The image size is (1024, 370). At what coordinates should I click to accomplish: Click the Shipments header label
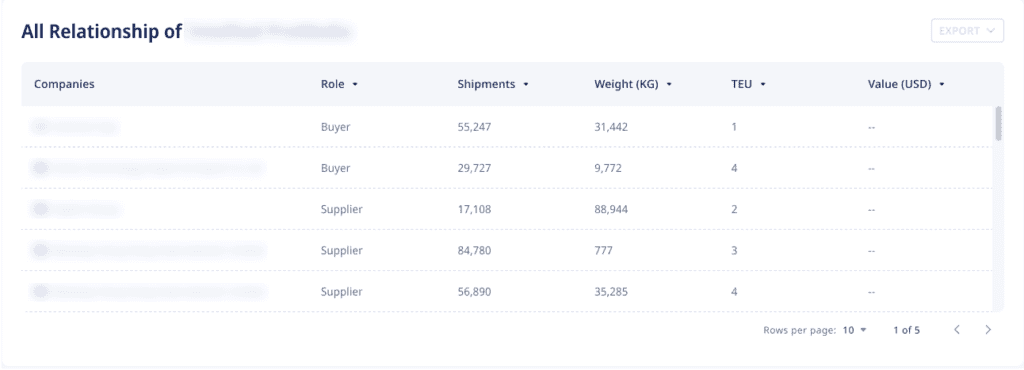click(486, 84)
